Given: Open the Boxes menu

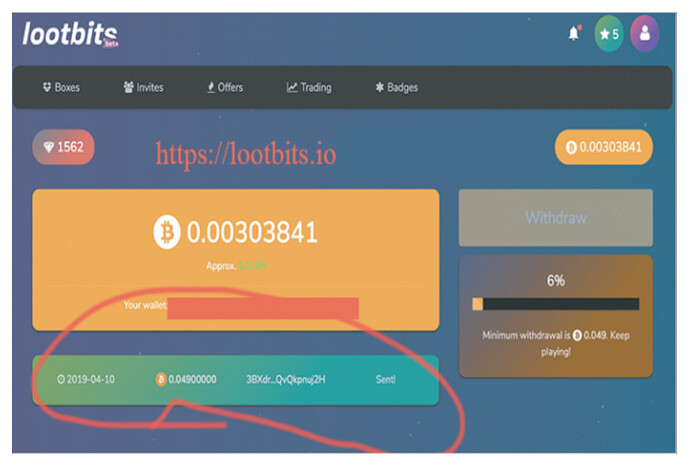Looking at the screenshot, I should point(61,87).
